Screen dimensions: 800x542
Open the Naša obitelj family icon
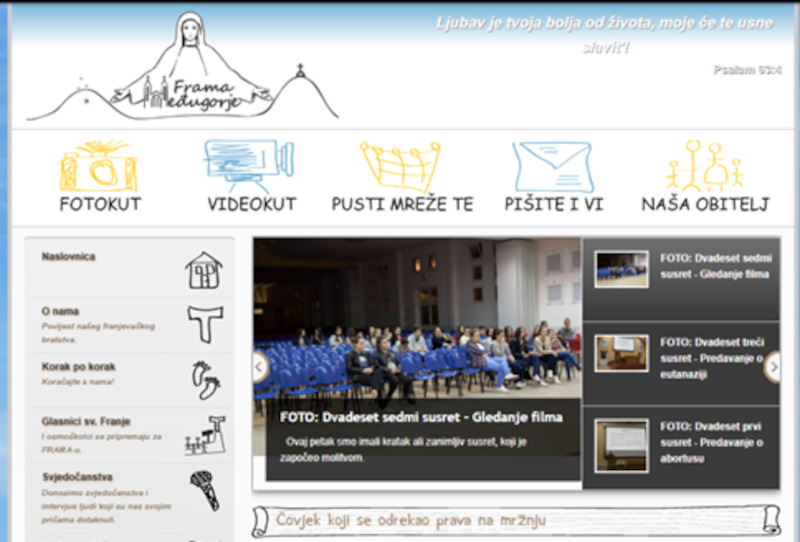705,166
